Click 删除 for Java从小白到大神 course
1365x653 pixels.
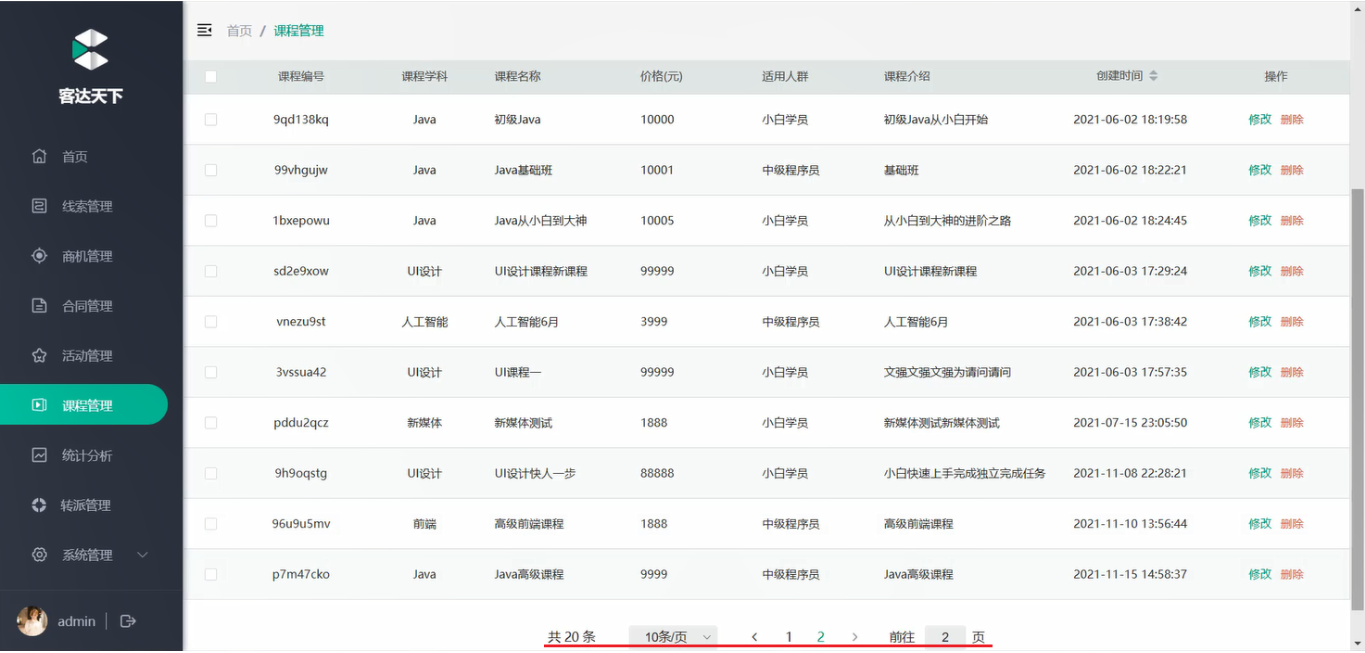click(1292, 220)
